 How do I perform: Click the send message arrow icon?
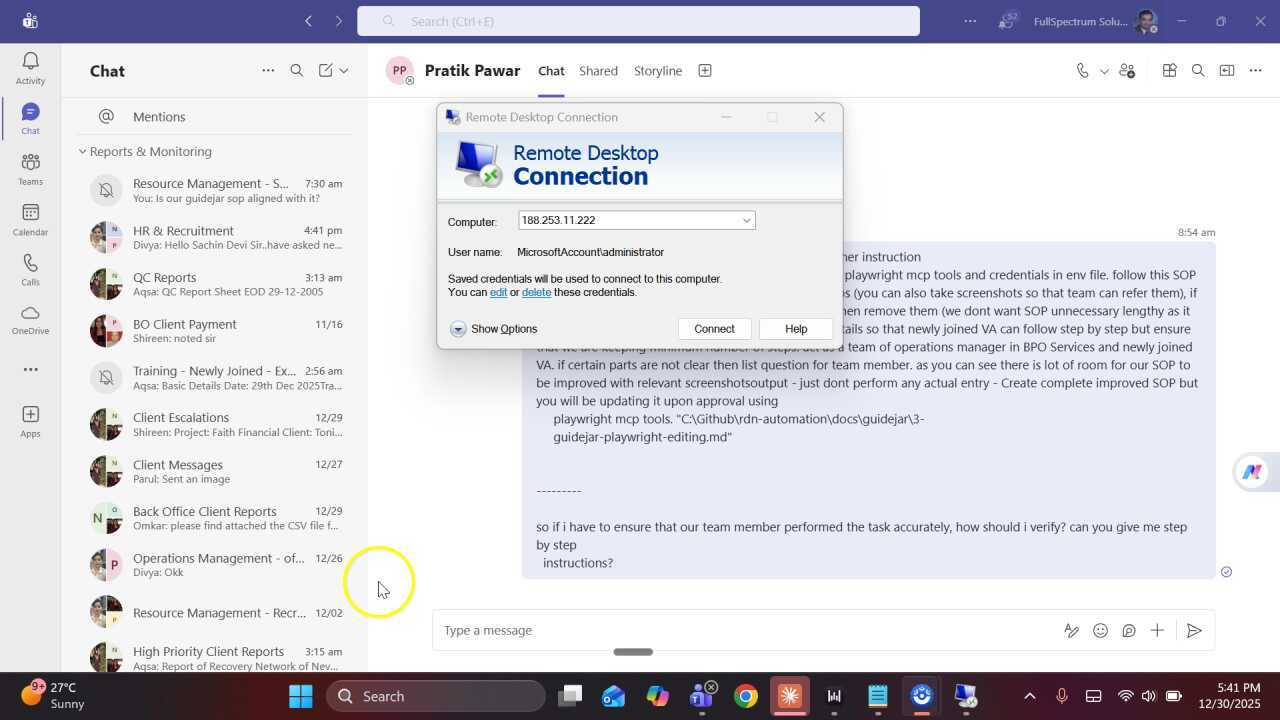point(1193,631)
